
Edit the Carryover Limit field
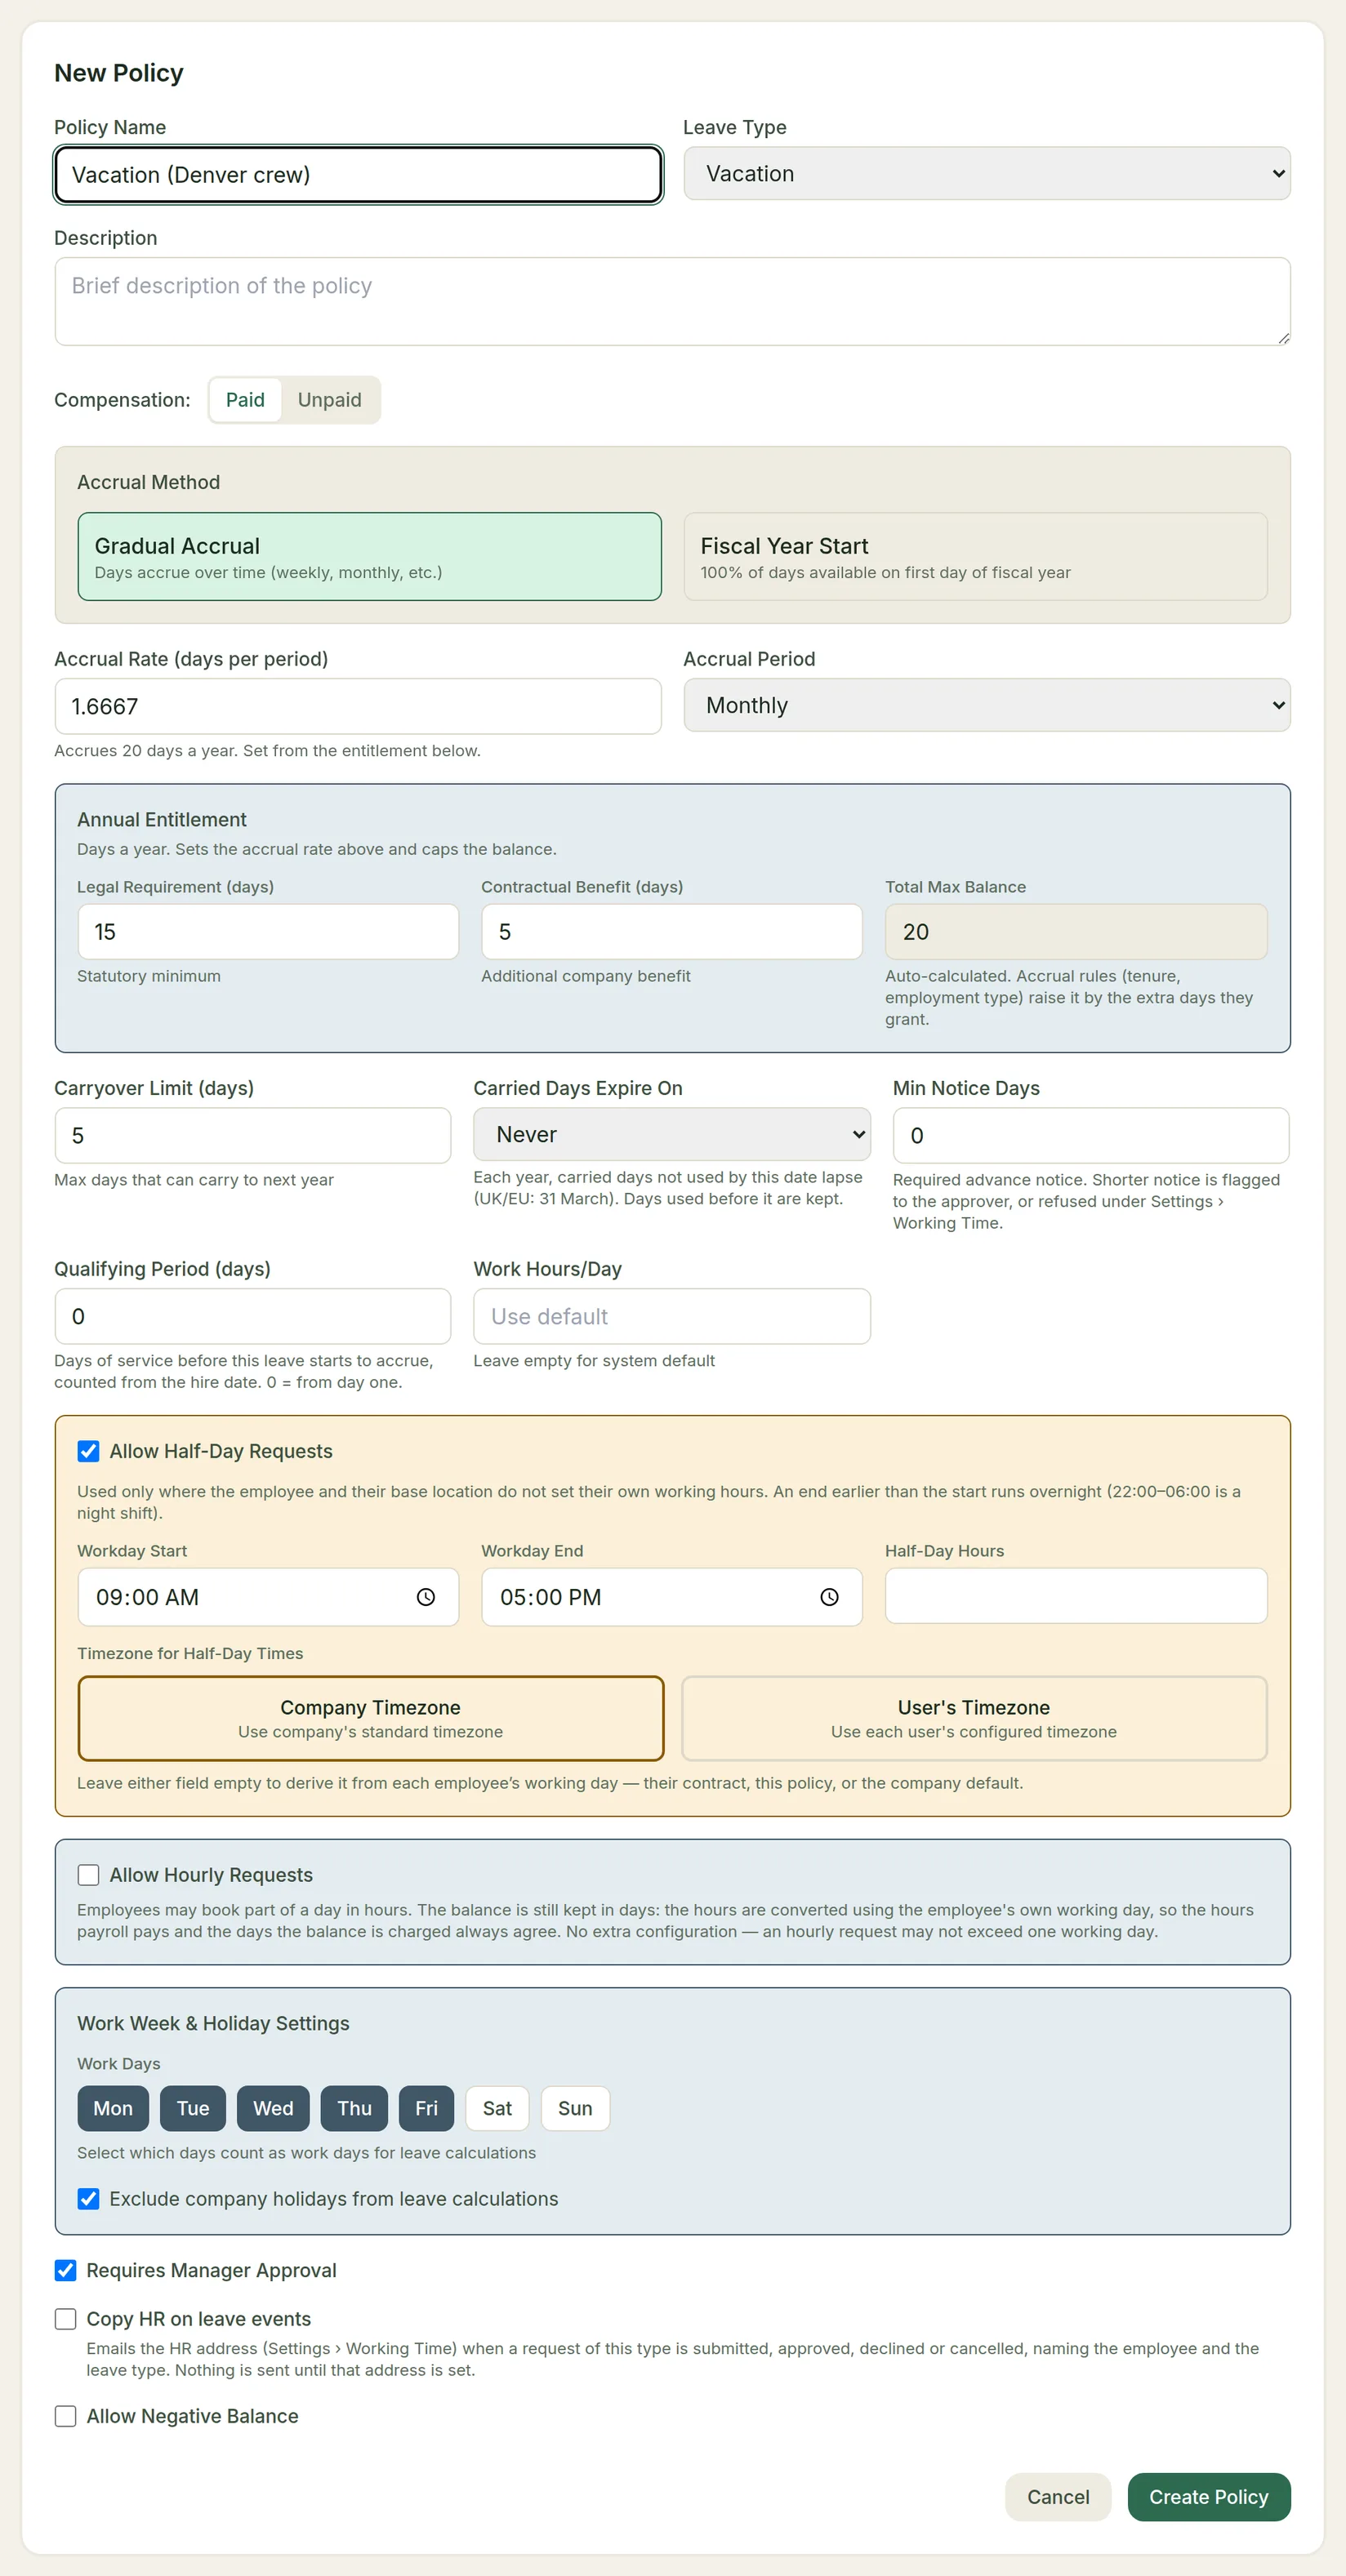click(x=252, y=1136)
